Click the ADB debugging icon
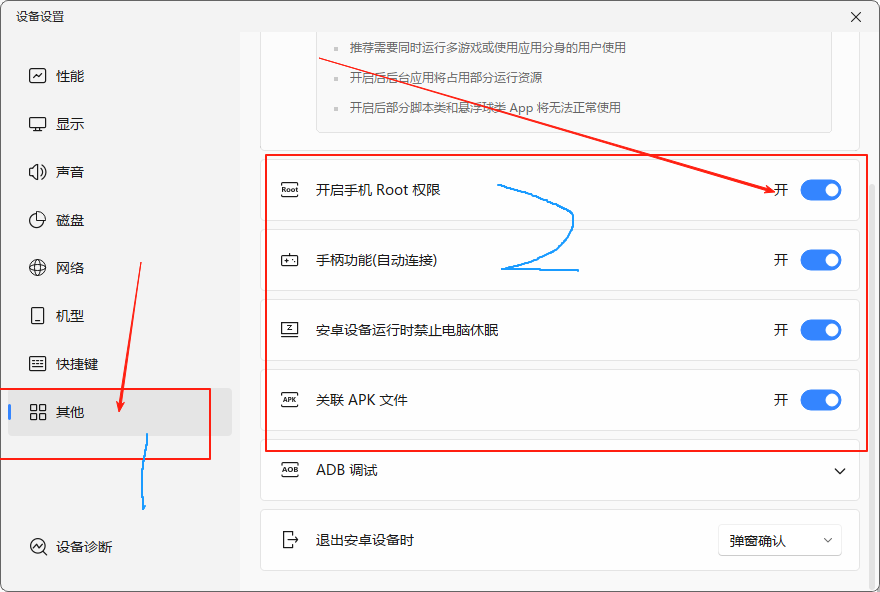This screenshot has width=880, height=592. (x=290, y=470)
